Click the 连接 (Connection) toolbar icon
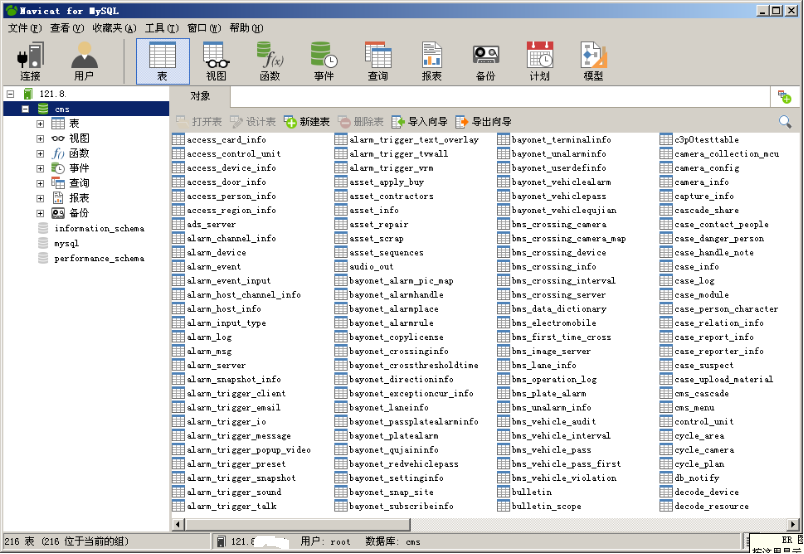Viewport: 804px width, 554px height. (x=31, y=61)
